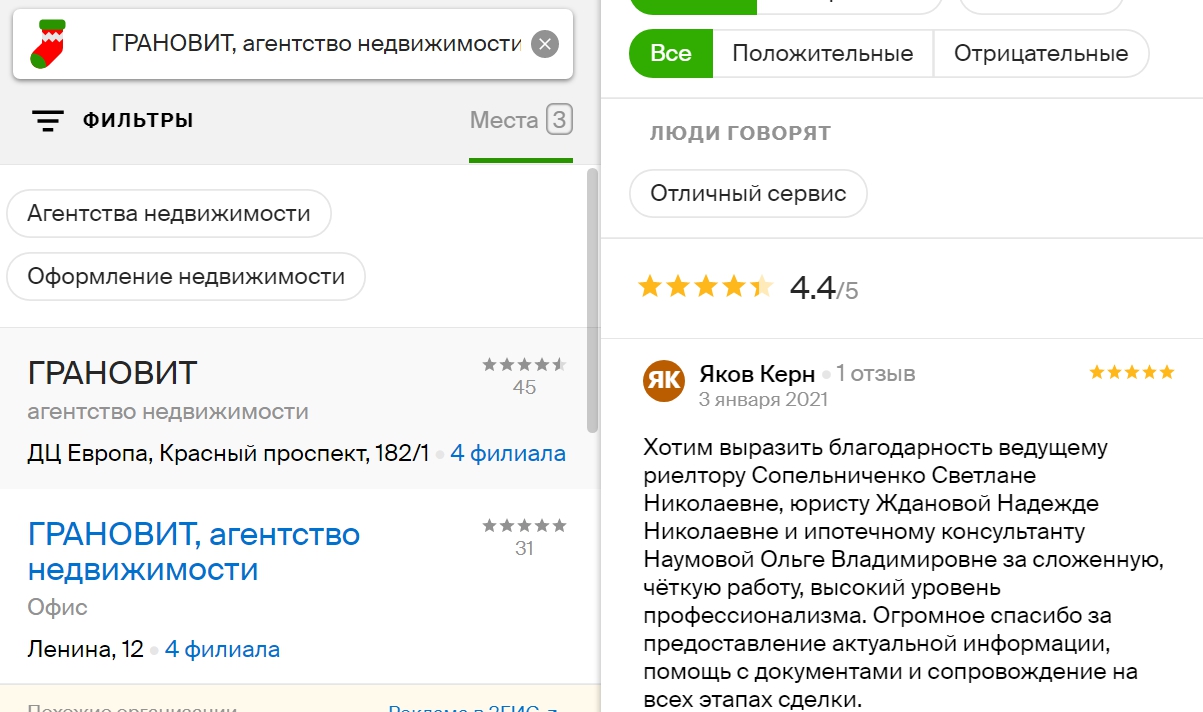Click the address Ленина, 12

[85, 649]
